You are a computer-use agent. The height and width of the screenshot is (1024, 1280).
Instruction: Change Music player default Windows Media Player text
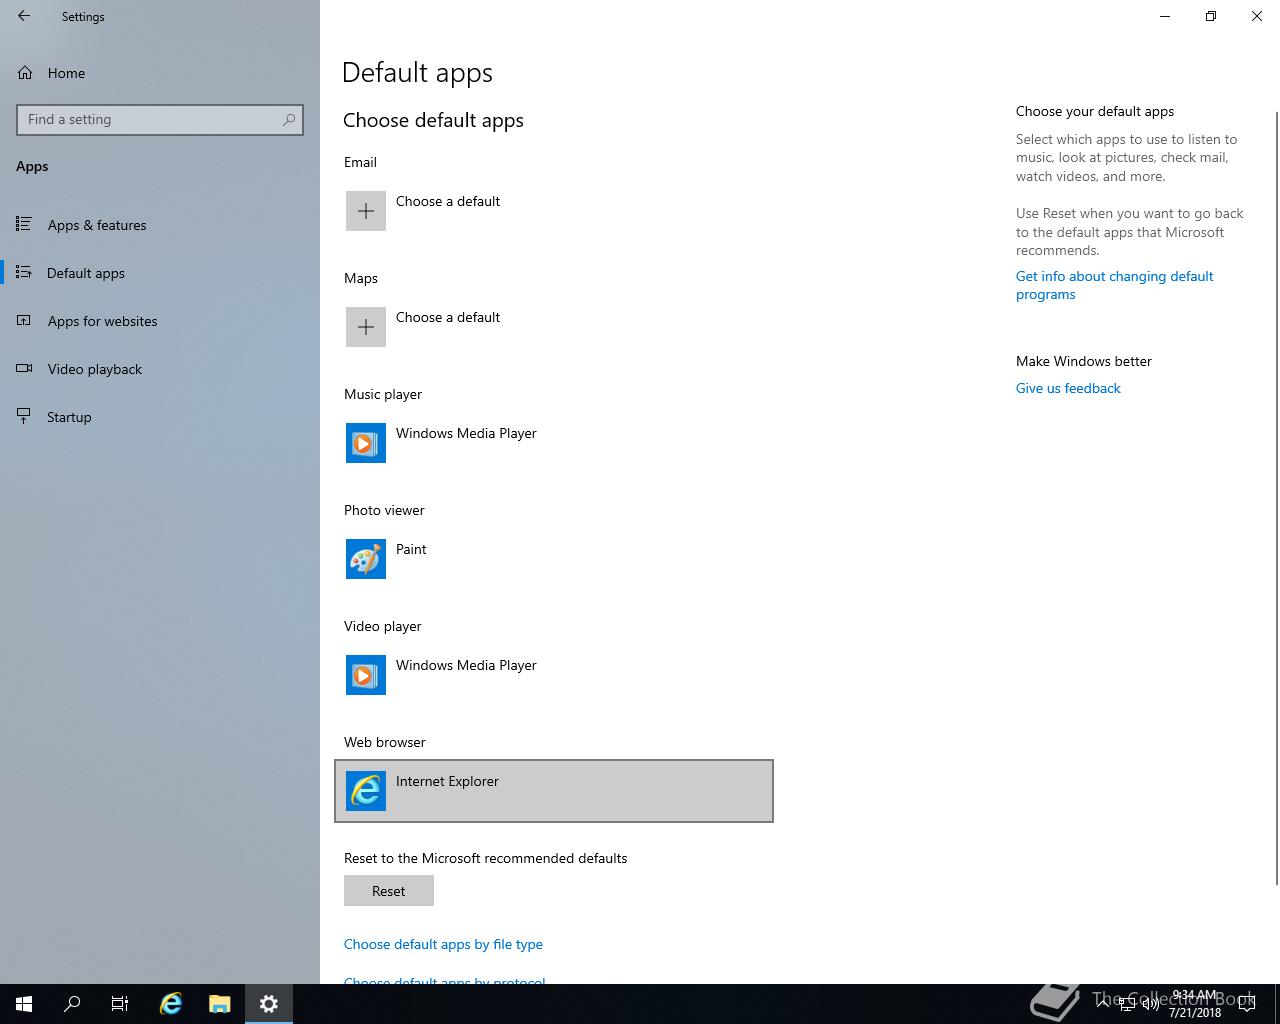[x=466, y=433]
